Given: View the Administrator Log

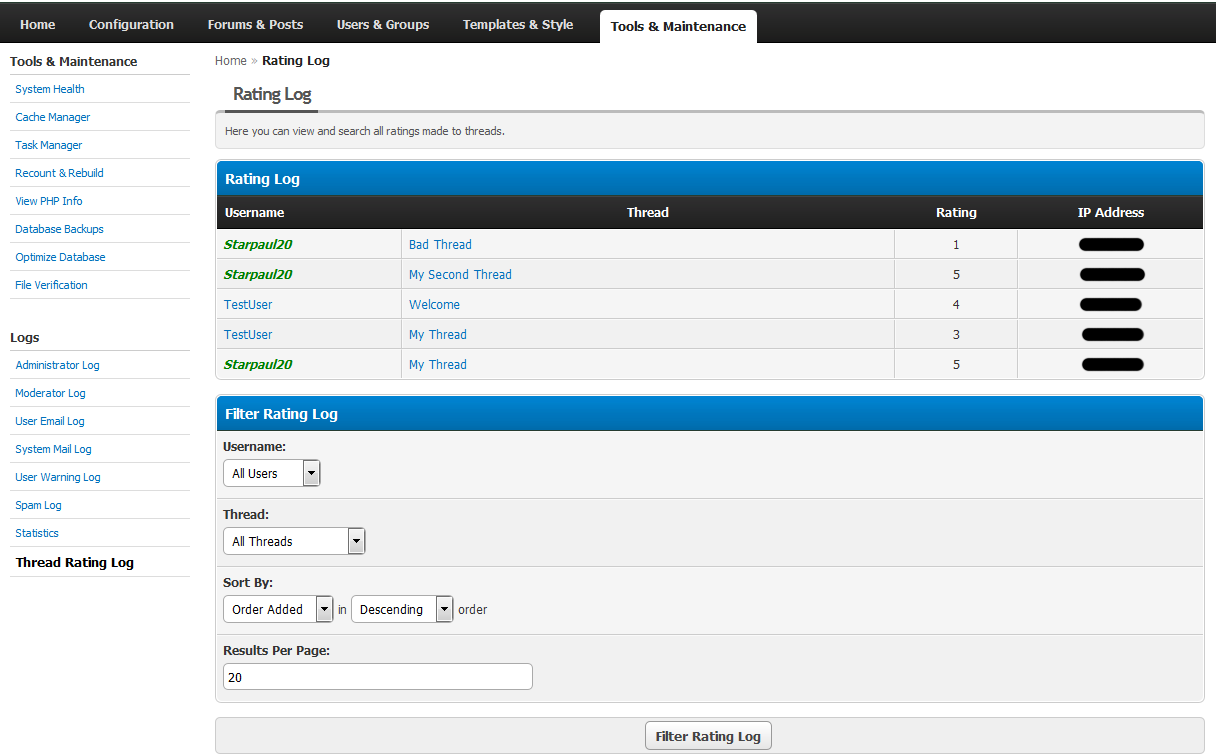Looking at the screenshot, I should coord(58,365).
